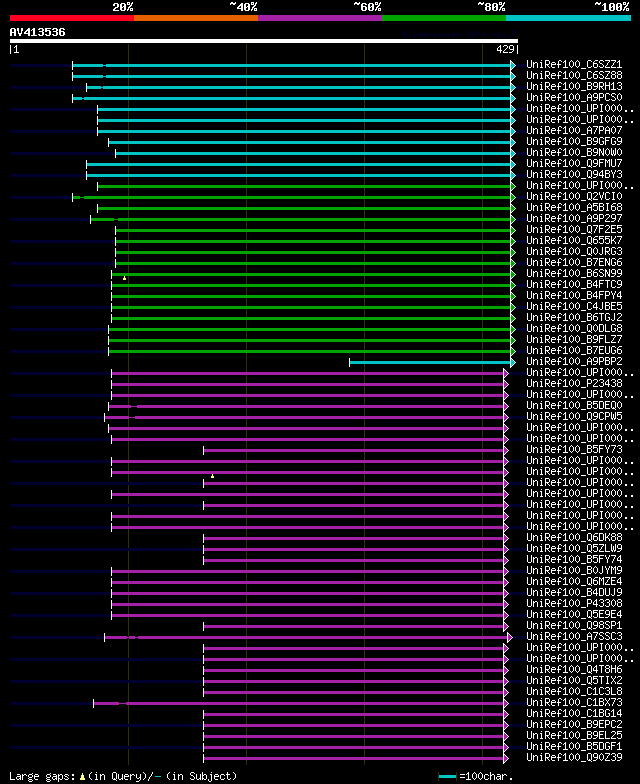Screen dimensions: 640x784
Task: Select the UniRef100_Q94BY3 label
Action: point(574,174)
